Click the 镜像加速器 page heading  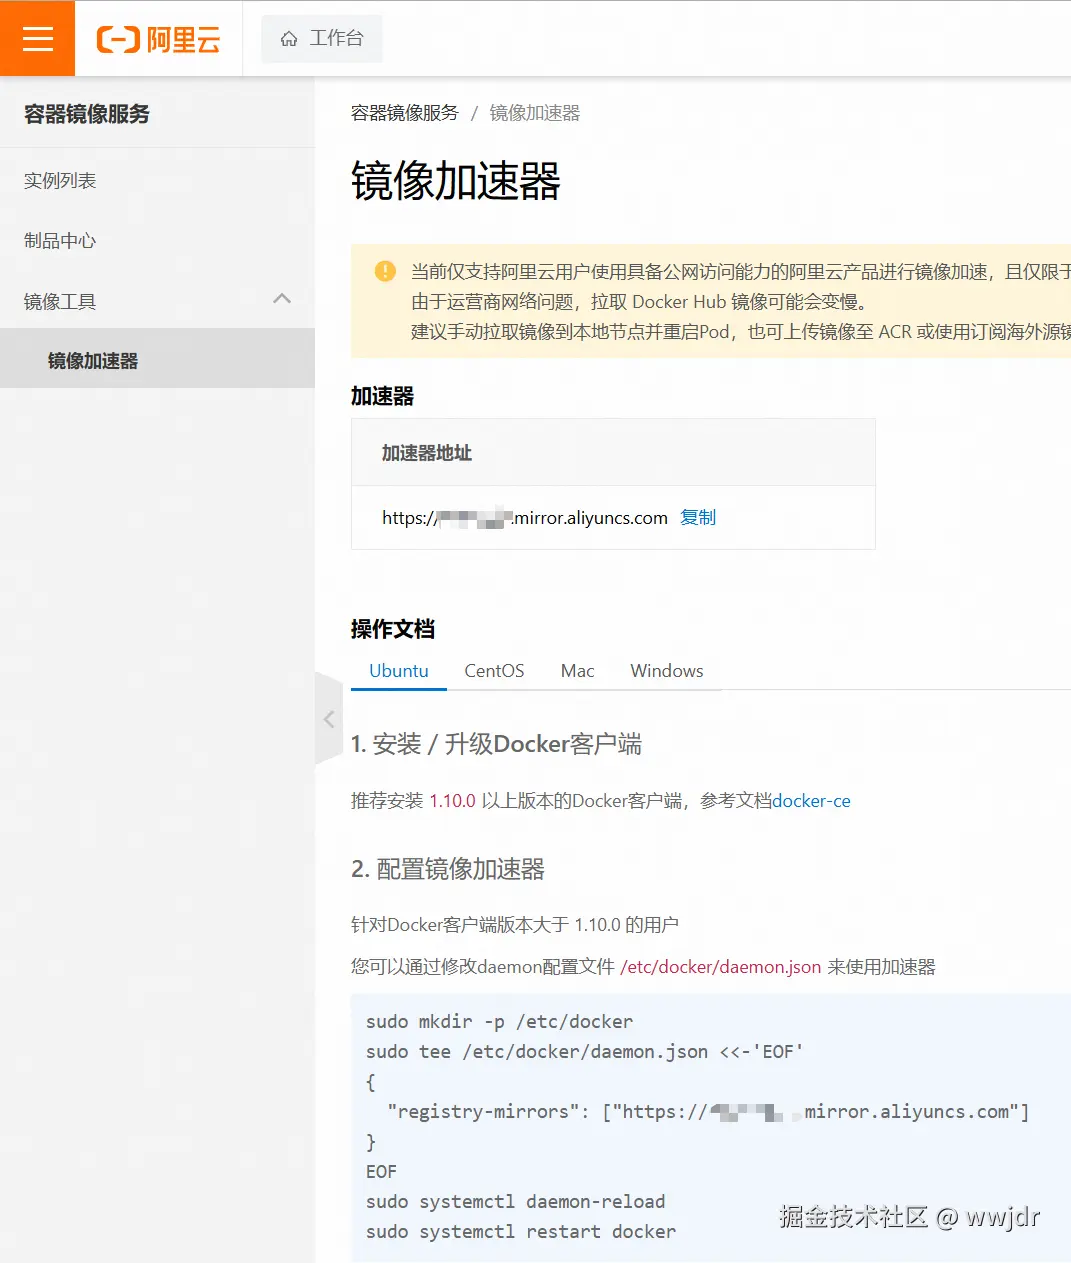click(x=456, y=182)
